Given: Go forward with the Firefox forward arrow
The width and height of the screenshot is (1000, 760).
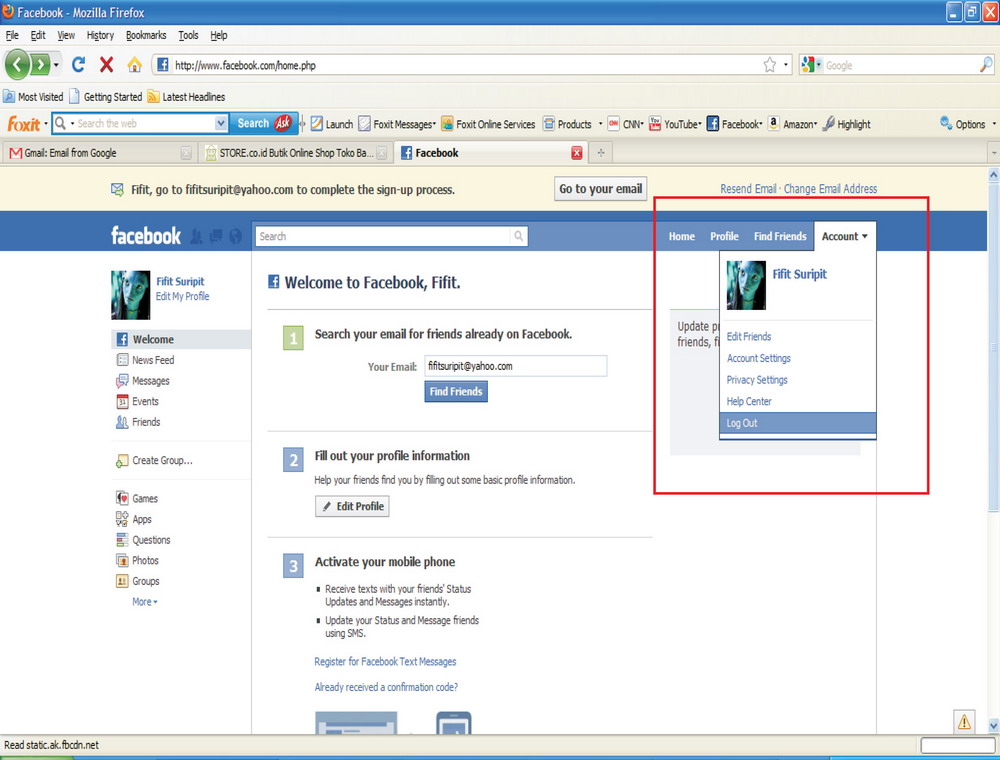Looking at the screenshot, I should point(40,64).
